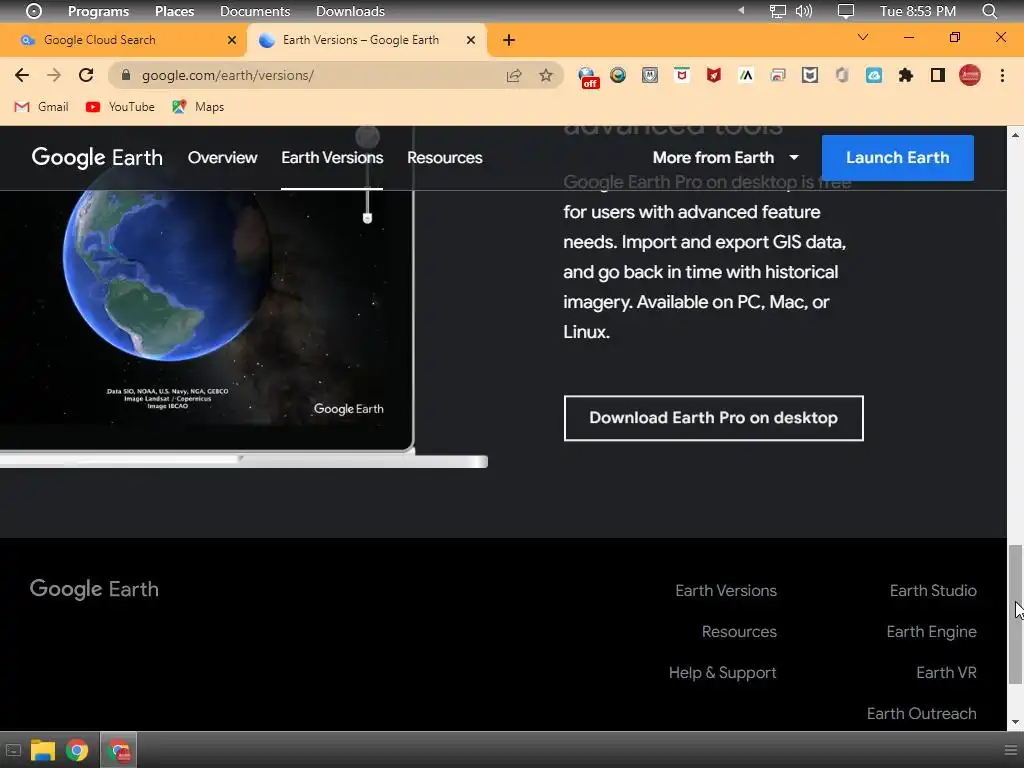Switch to the Google Cloud Search tab
This screenshot has height=768, width=1024.
123,40
